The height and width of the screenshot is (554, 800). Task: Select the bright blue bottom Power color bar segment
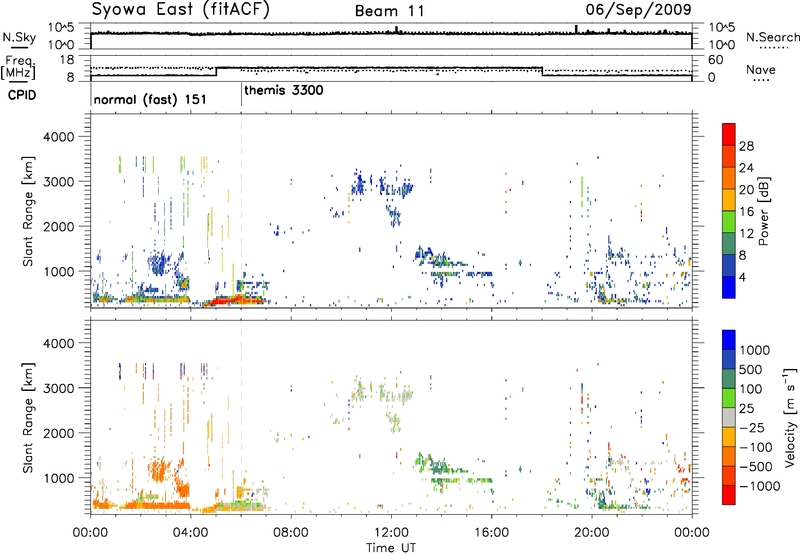(x=729, y=287)
